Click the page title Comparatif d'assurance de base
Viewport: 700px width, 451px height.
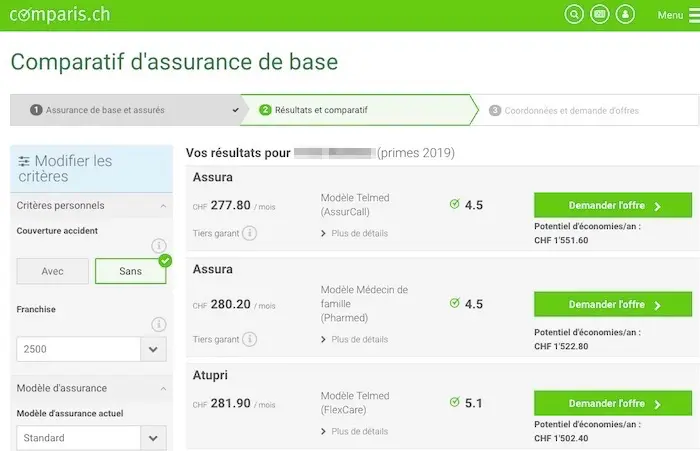(x=174, y=62)
